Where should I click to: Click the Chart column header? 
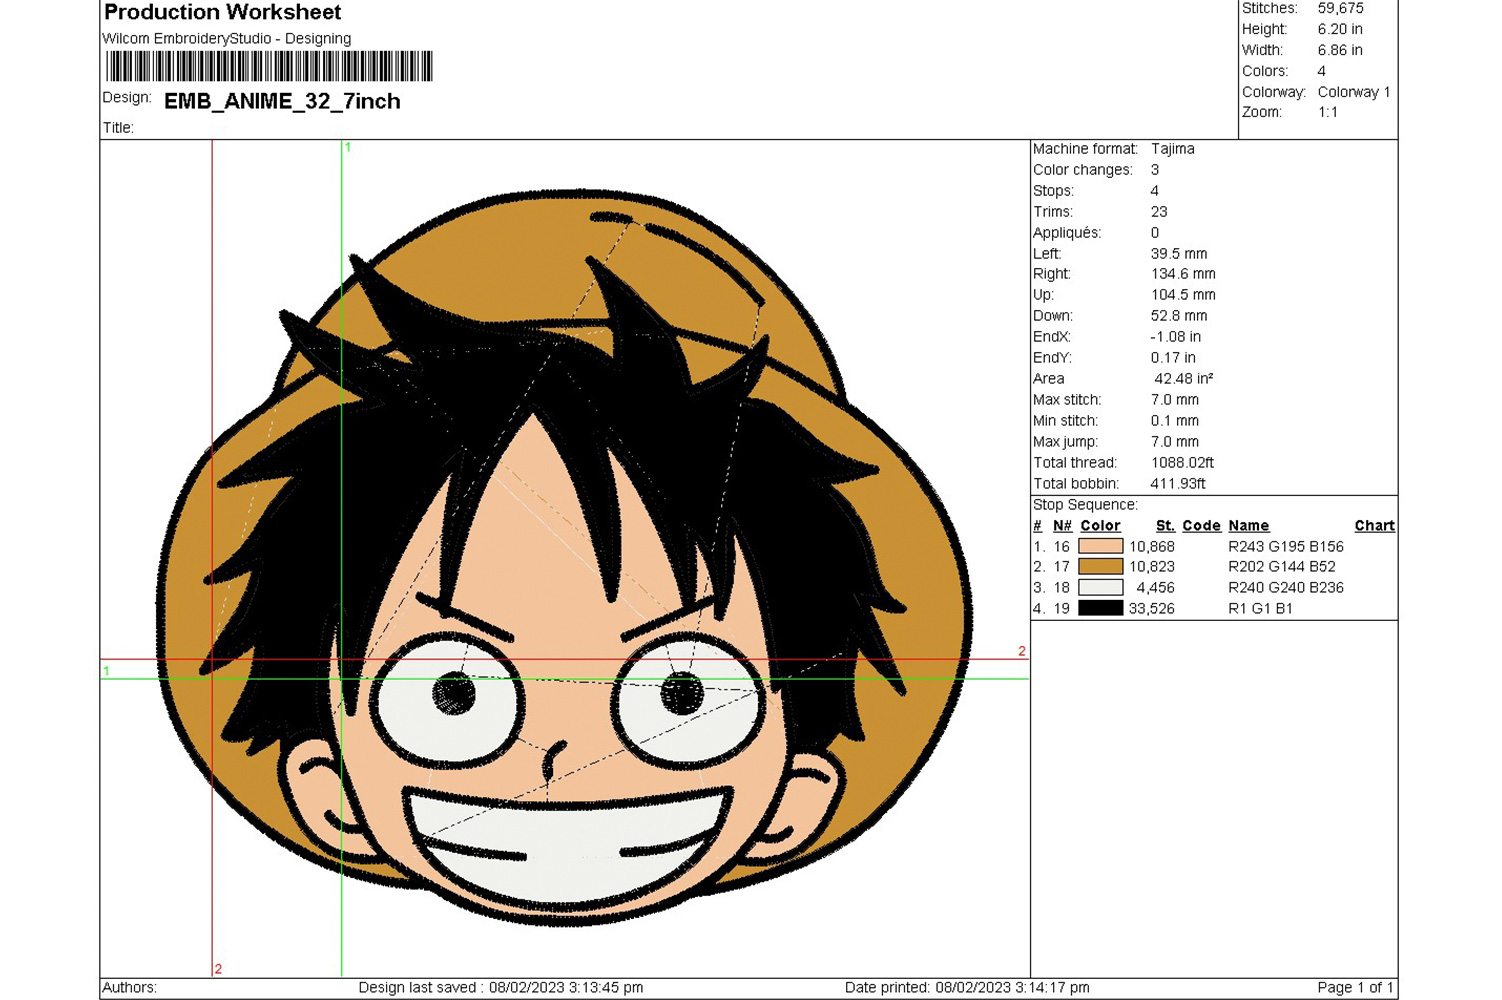click(x=1374, y=526)
